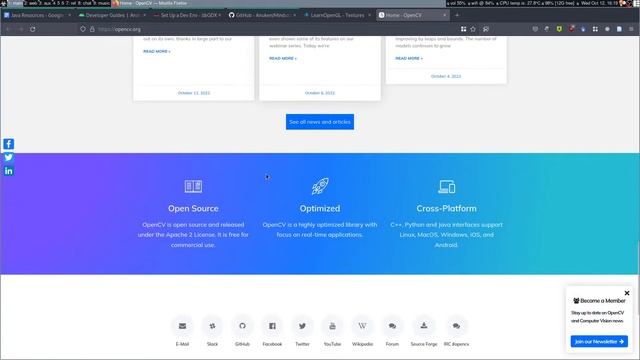This screenshot has height=360, width=640.
Task: Open the E-Mail contact icon
Action: (182, 326)
